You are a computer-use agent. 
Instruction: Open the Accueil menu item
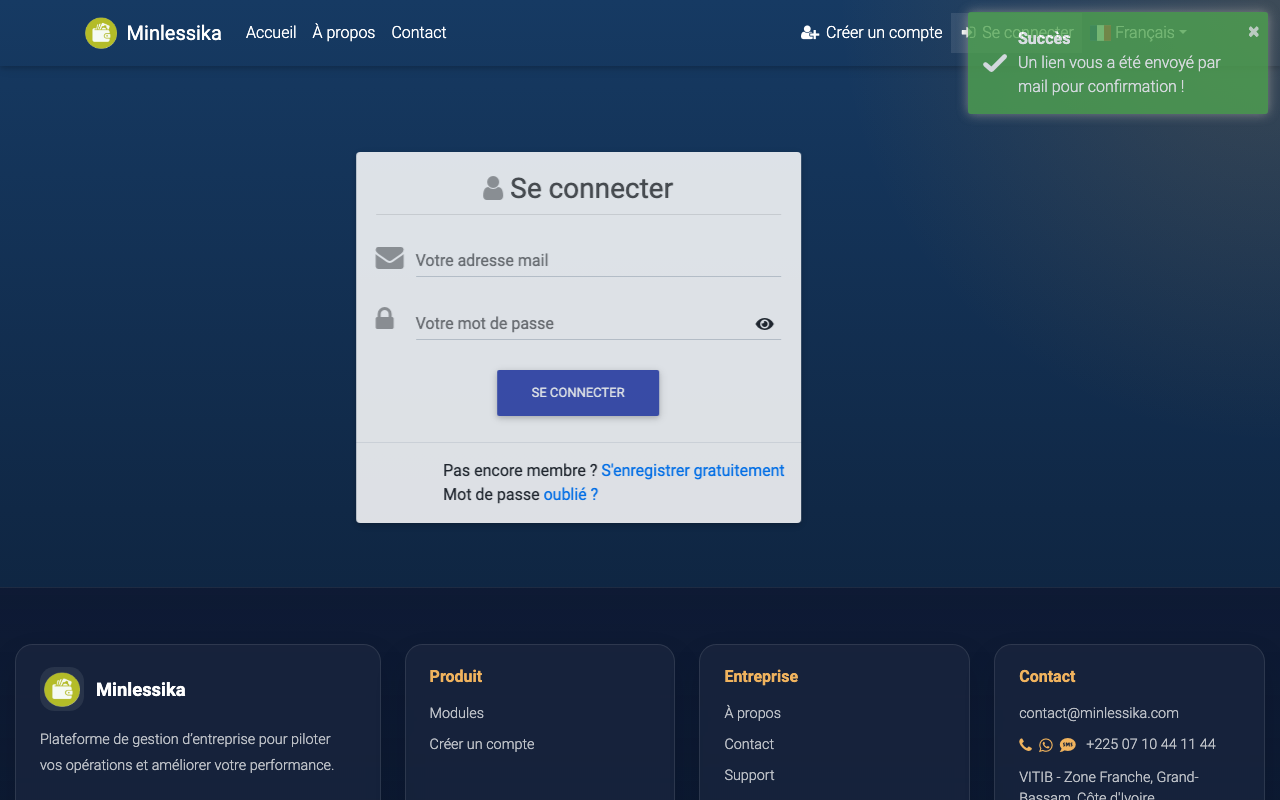[x=271, y=33]
